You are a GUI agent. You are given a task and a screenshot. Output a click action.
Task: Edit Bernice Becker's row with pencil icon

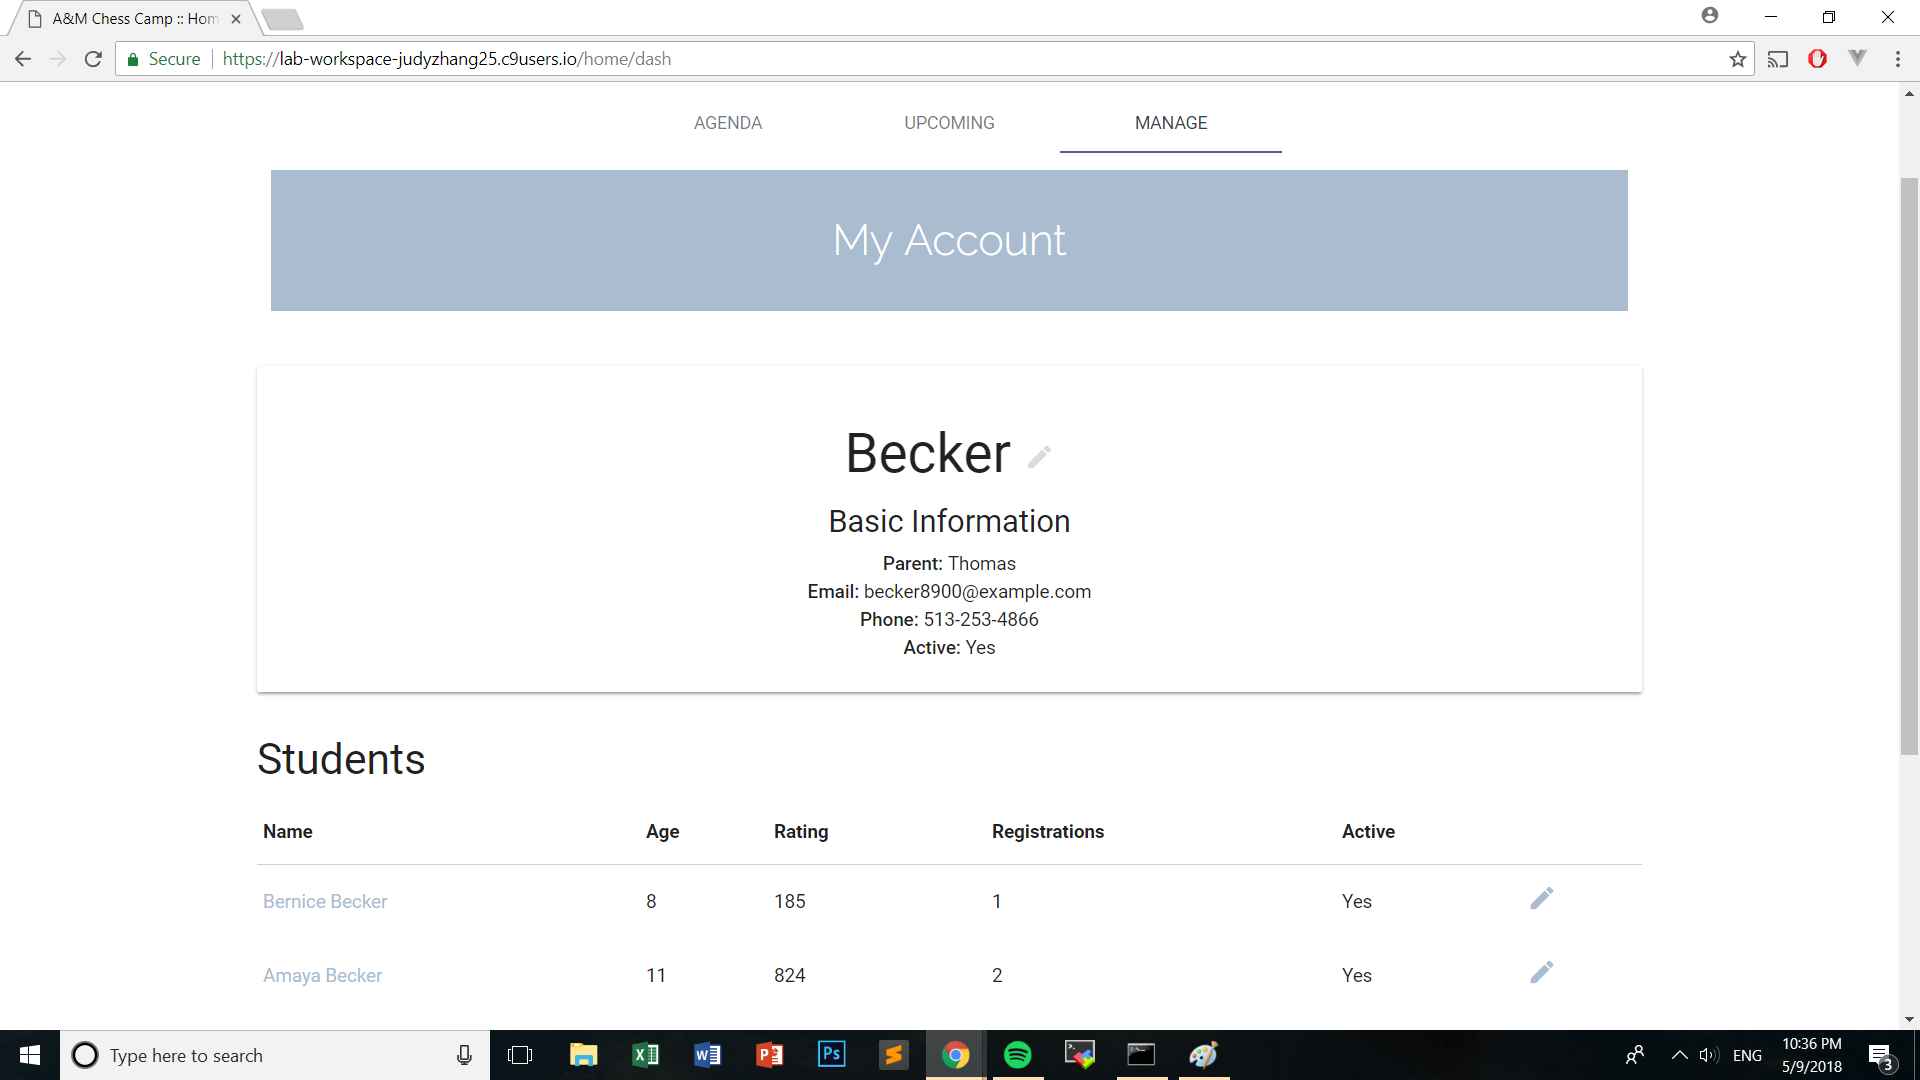[x=1541, y=898]
